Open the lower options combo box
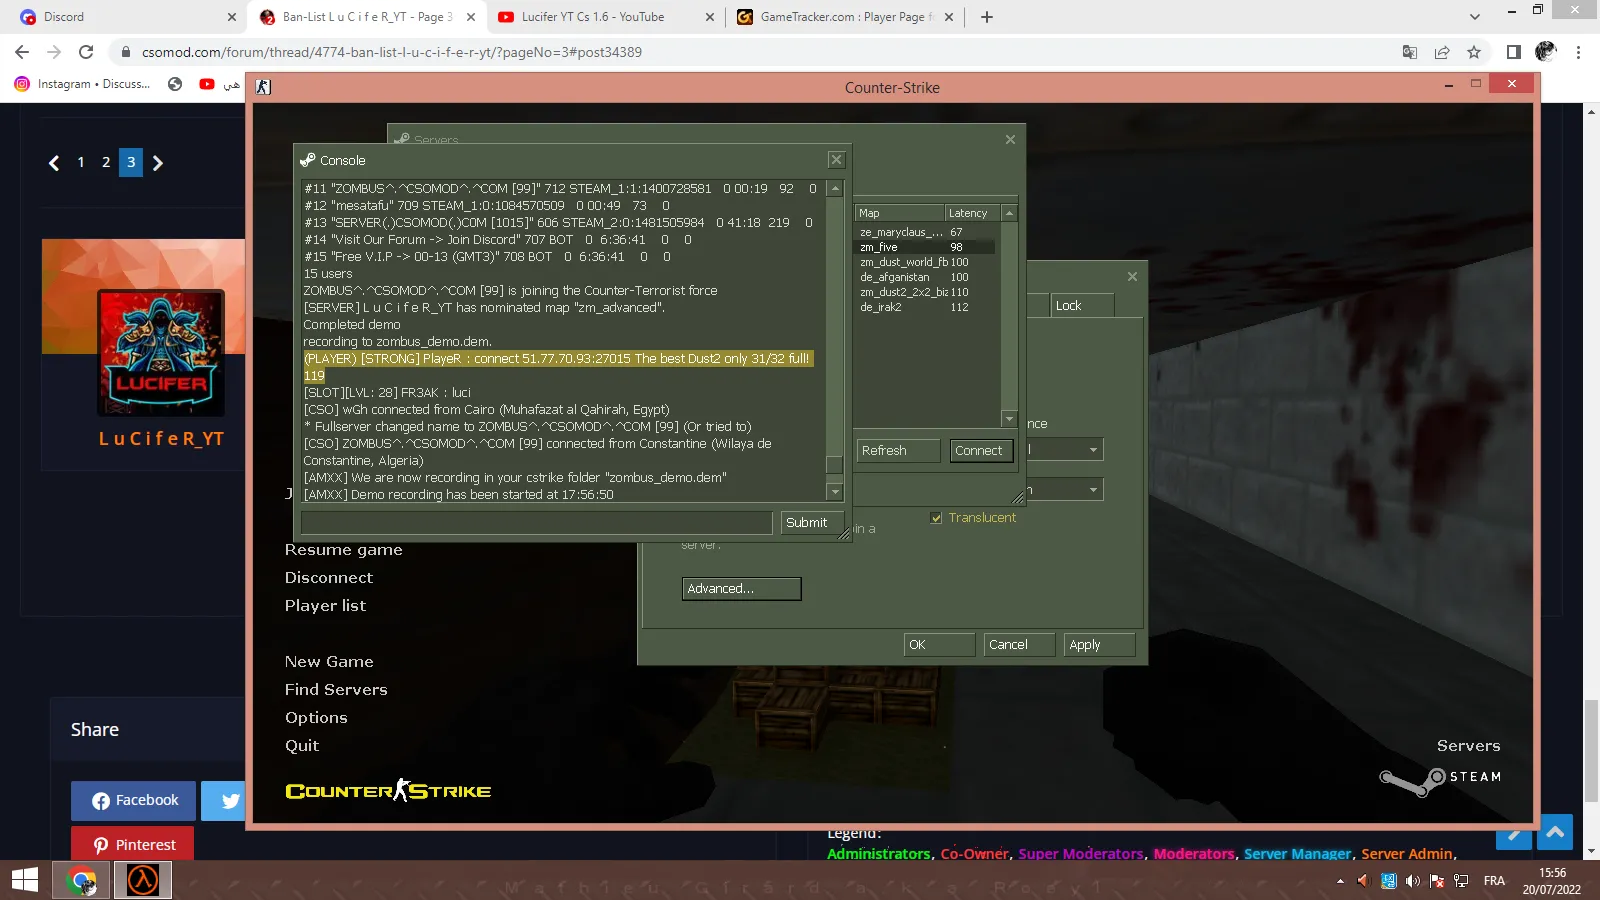The width and height of the screenshot is (1600, 900). click(1066, 490)
